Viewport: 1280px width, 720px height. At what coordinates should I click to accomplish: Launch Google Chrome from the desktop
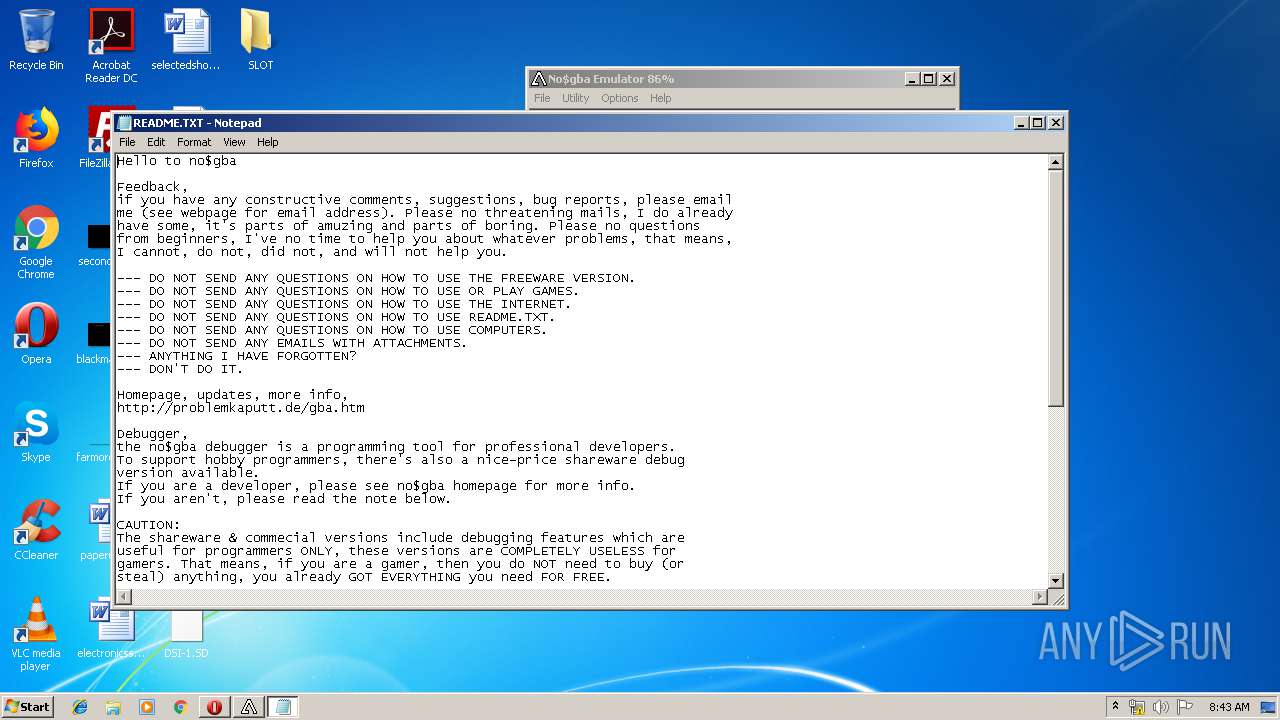(x=36, y=242)
